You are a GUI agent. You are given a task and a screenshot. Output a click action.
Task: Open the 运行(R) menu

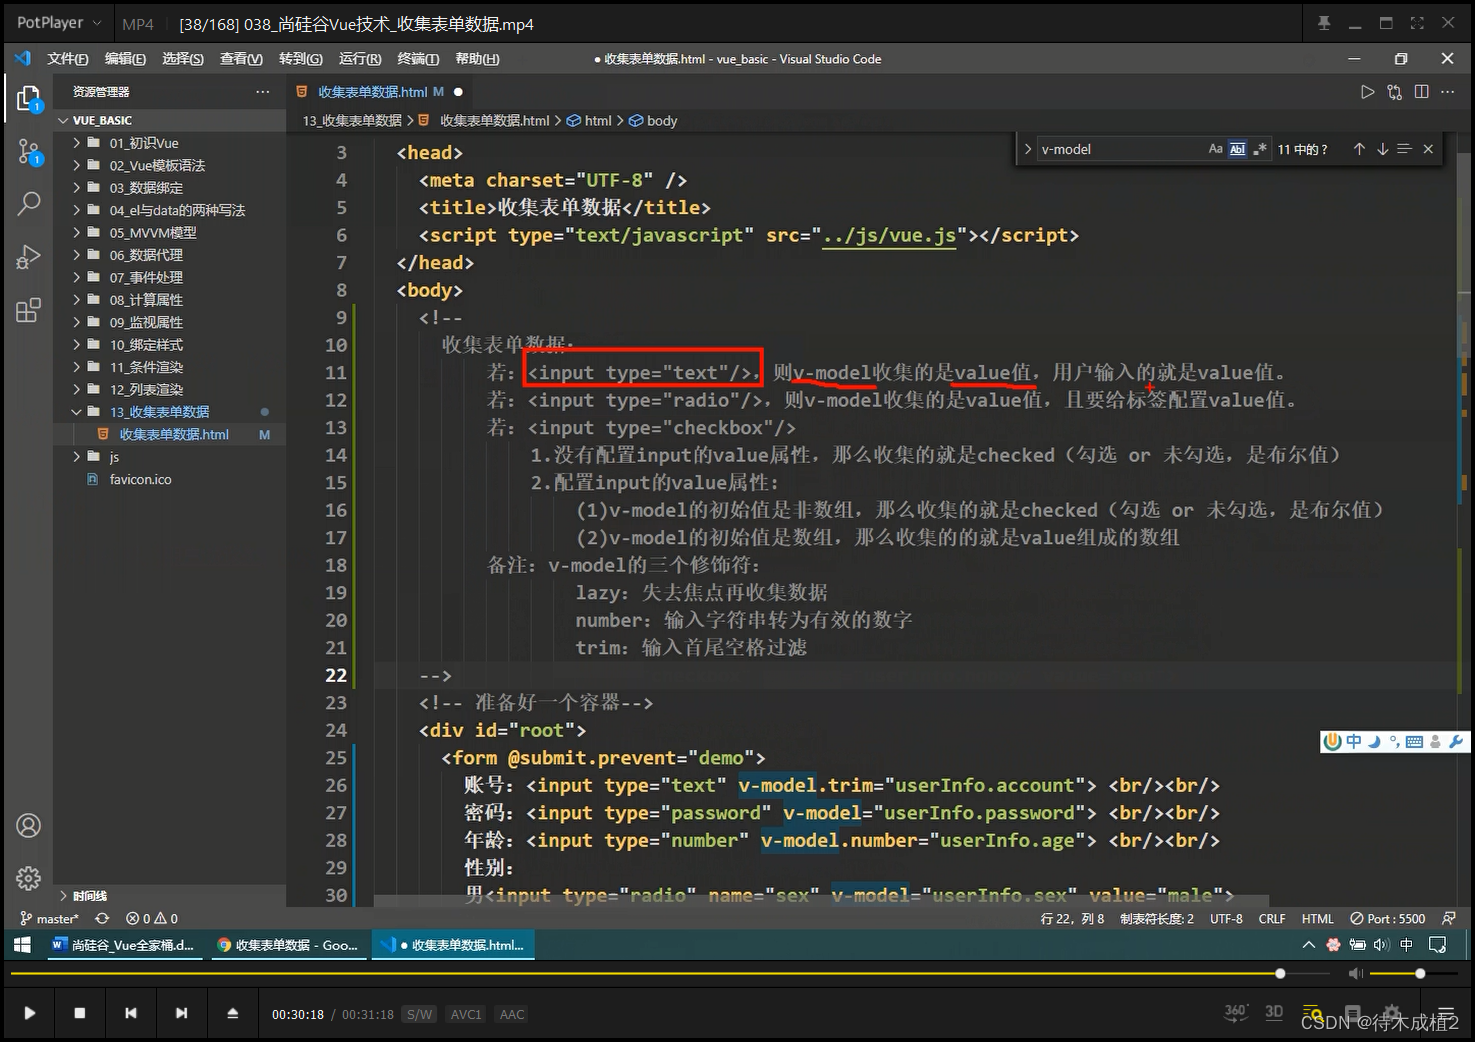360,59
